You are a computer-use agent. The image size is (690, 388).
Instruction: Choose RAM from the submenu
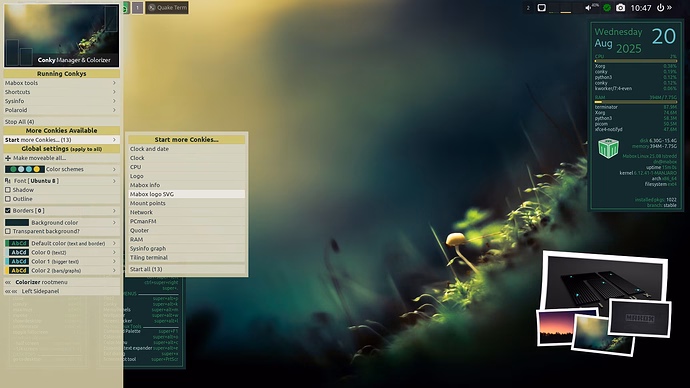pos(187,239)
